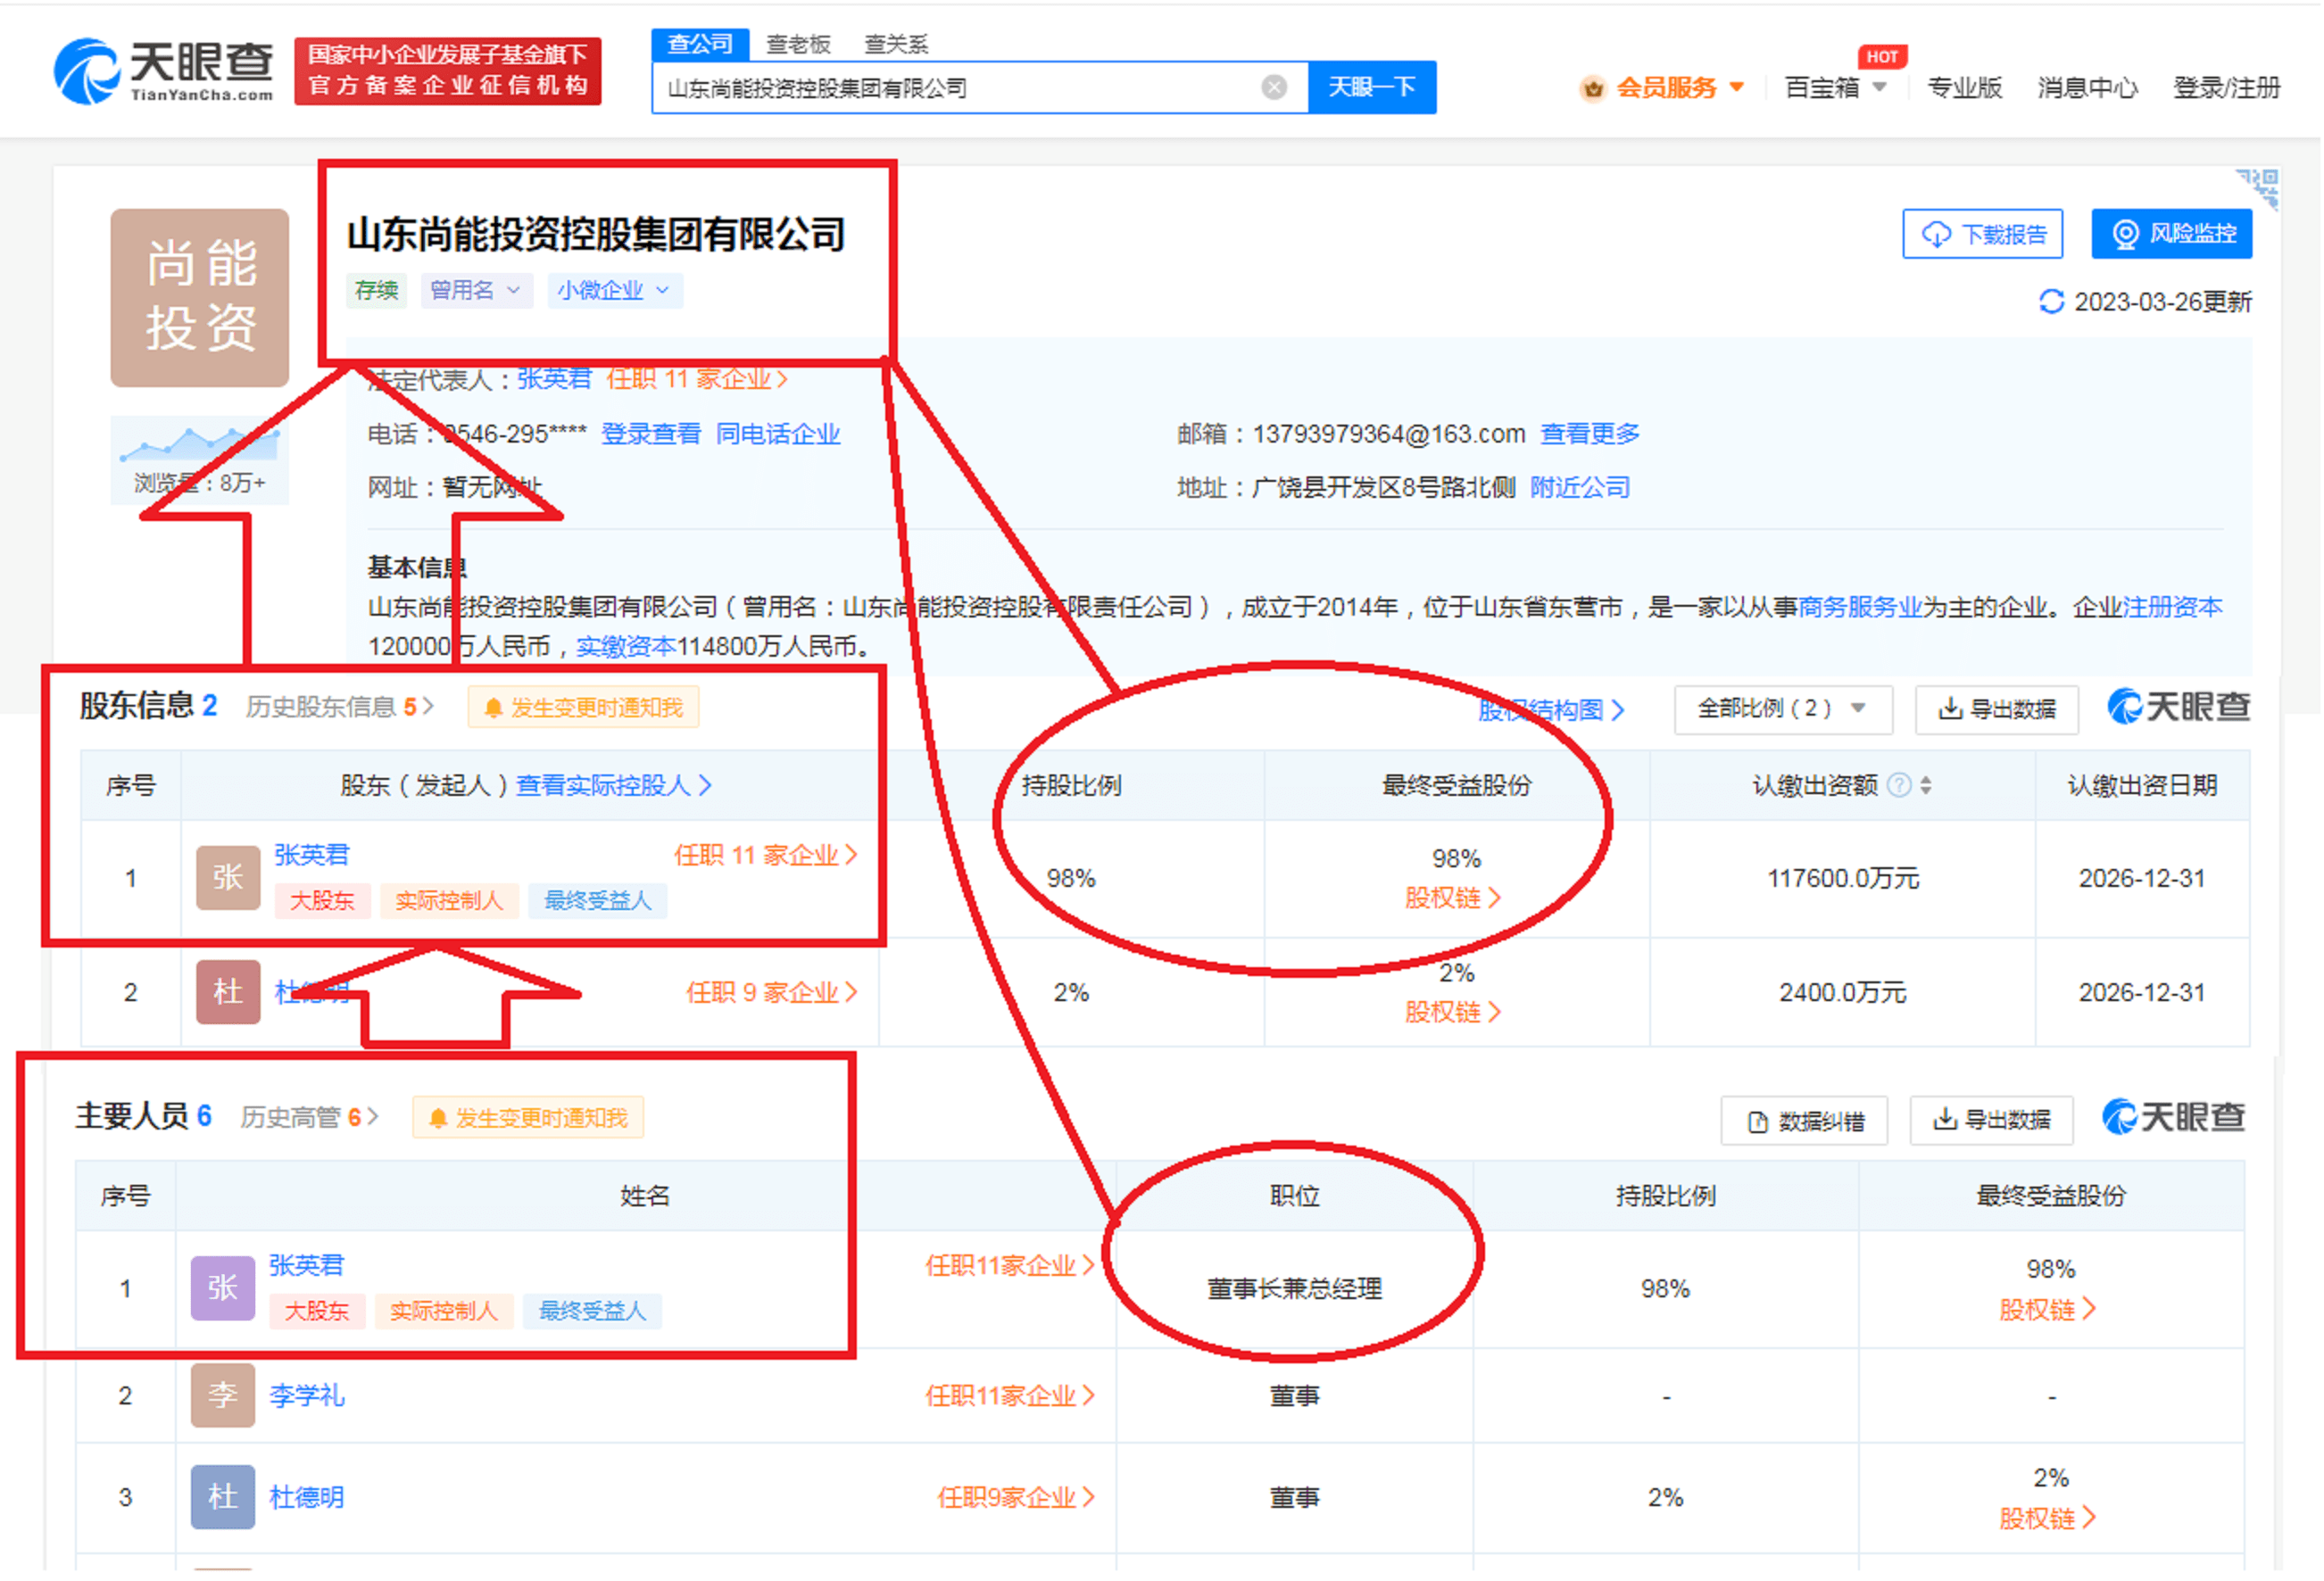Click the crown icon beside 会员服务
2324x1581 pixels.
tap(1594, 89)
